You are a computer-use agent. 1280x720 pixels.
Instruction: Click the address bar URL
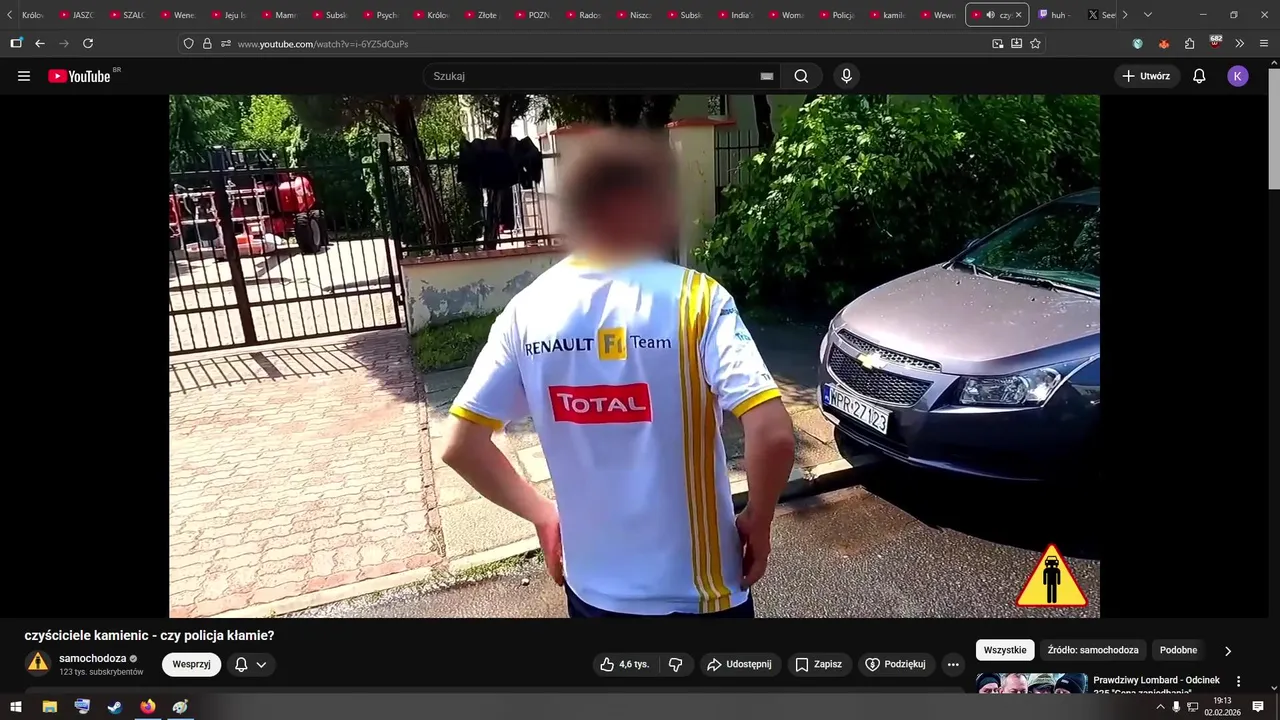pyautogui.click(x=323, y=44)
